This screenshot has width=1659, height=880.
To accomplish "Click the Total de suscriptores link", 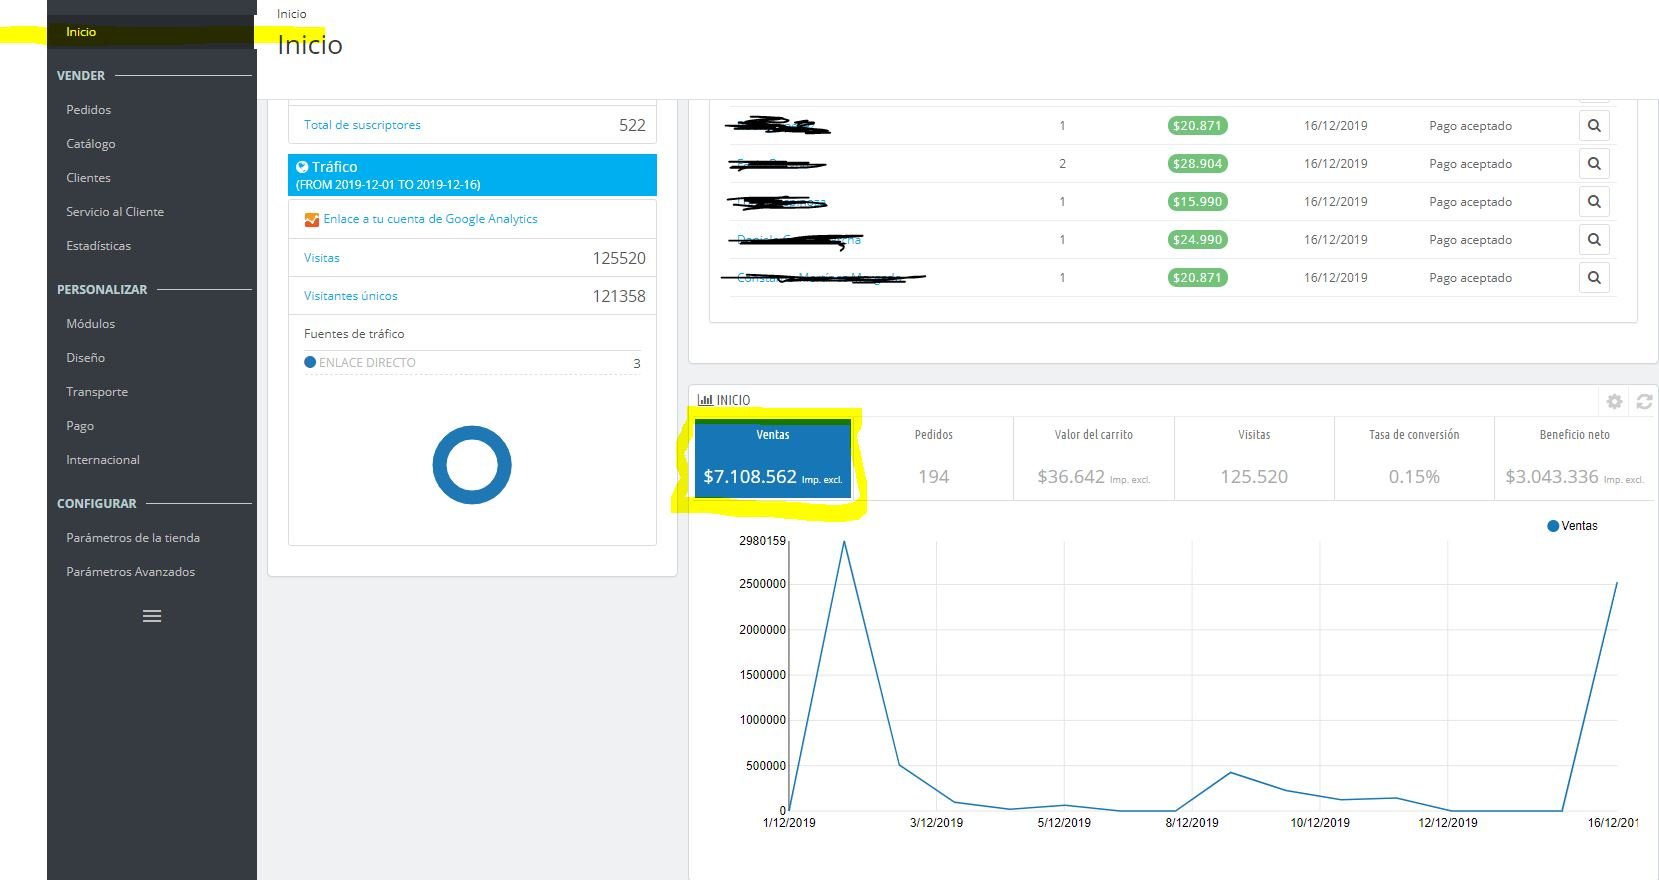I will tap(362, 125).
